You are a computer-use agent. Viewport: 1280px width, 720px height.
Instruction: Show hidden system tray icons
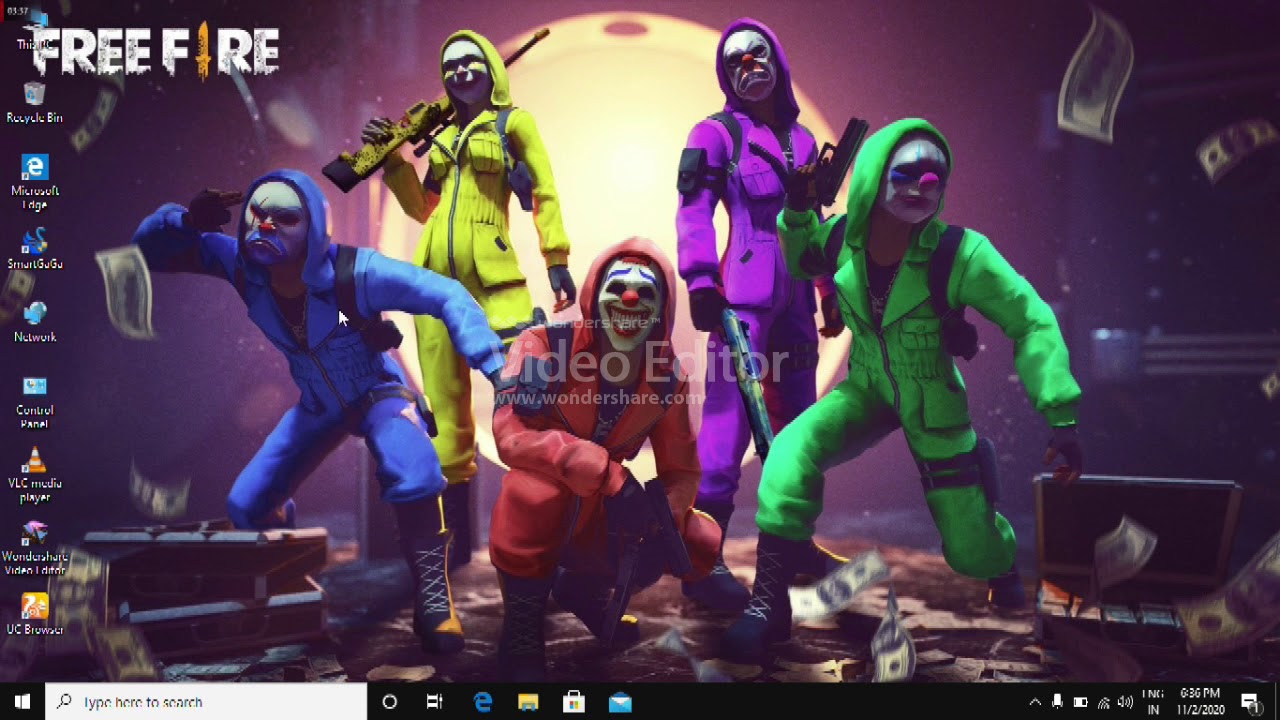(1035, 702)
